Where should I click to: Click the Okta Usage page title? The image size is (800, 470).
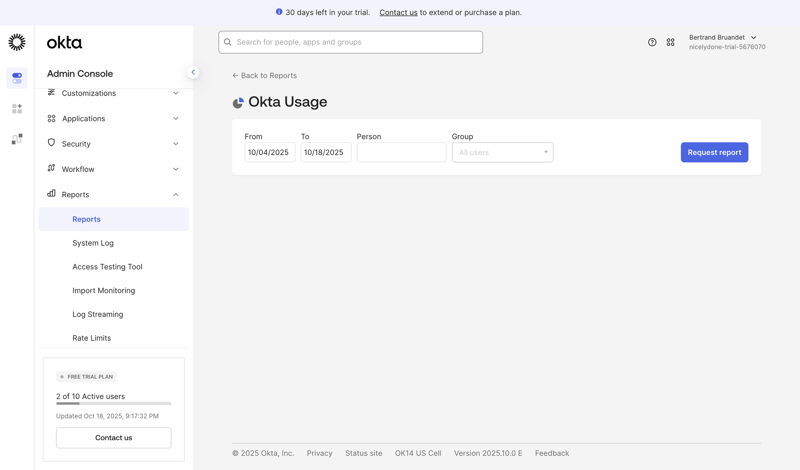[288, 102]
